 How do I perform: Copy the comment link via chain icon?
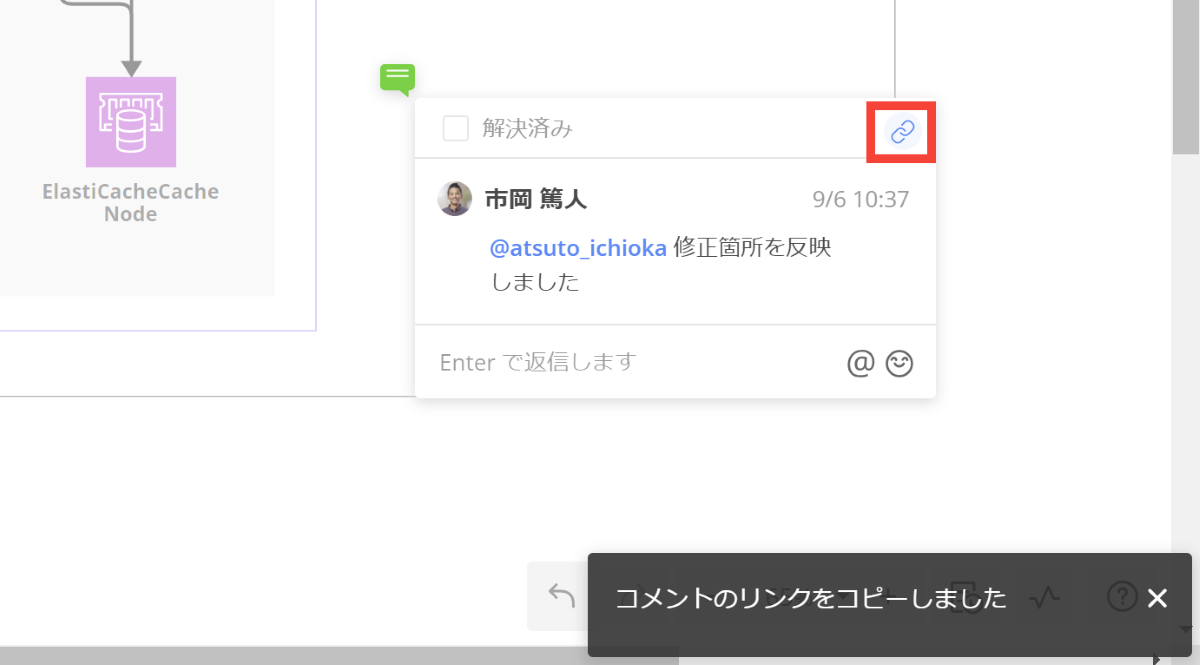coord(902,131)
